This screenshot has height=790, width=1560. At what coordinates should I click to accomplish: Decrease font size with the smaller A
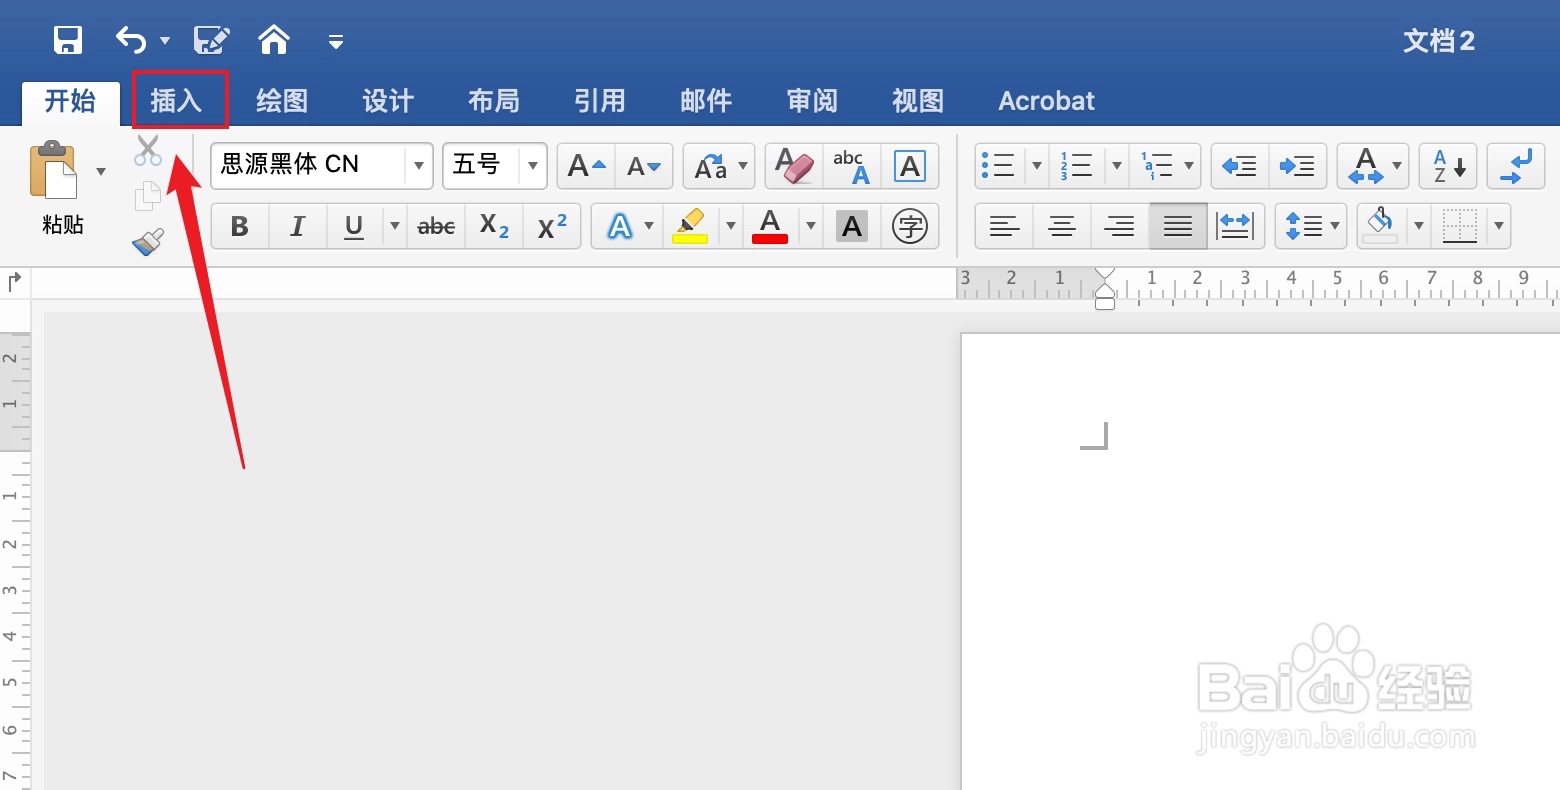click(644, 166)
